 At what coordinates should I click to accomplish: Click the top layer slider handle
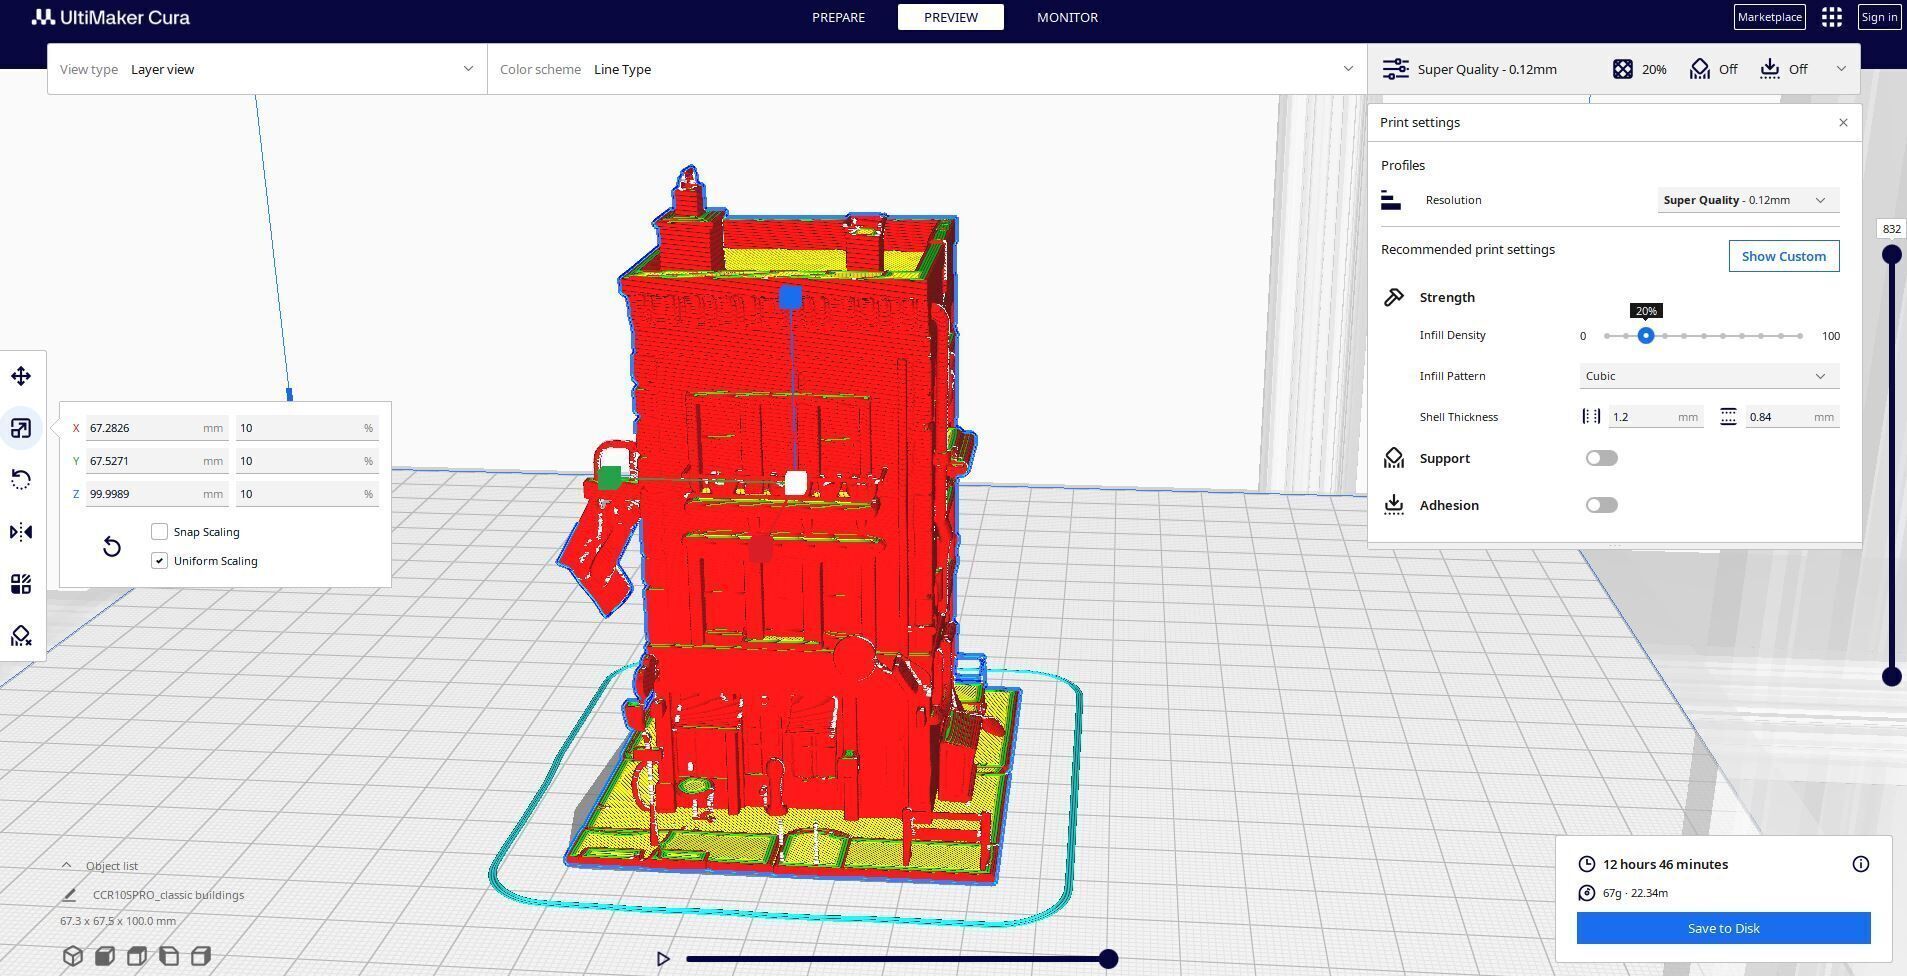tap(1891, 254)
